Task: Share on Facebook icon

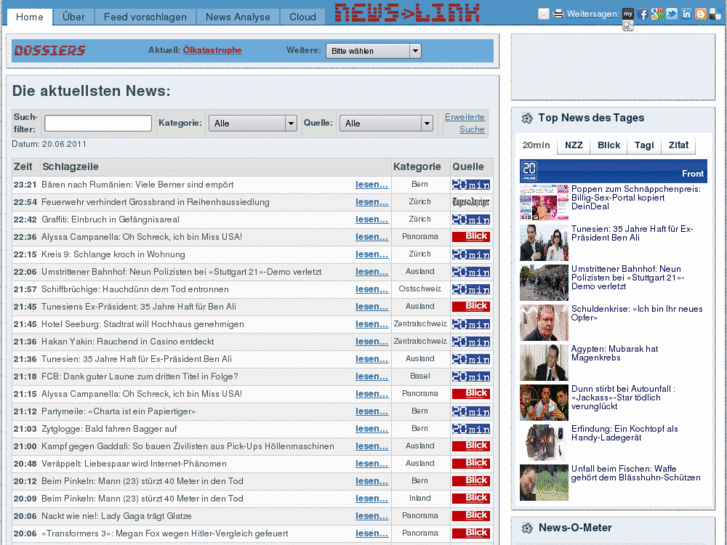Action: coord(643,14)
